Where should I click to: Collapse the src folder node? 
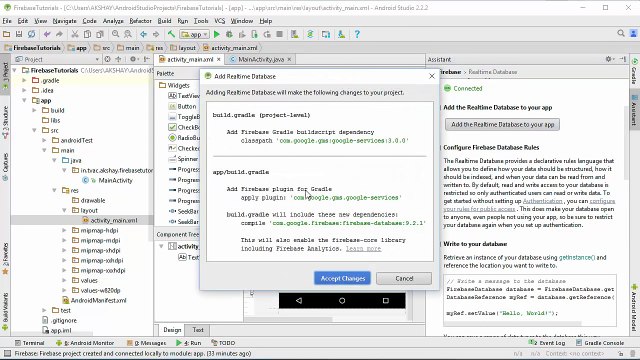[34, 130]
